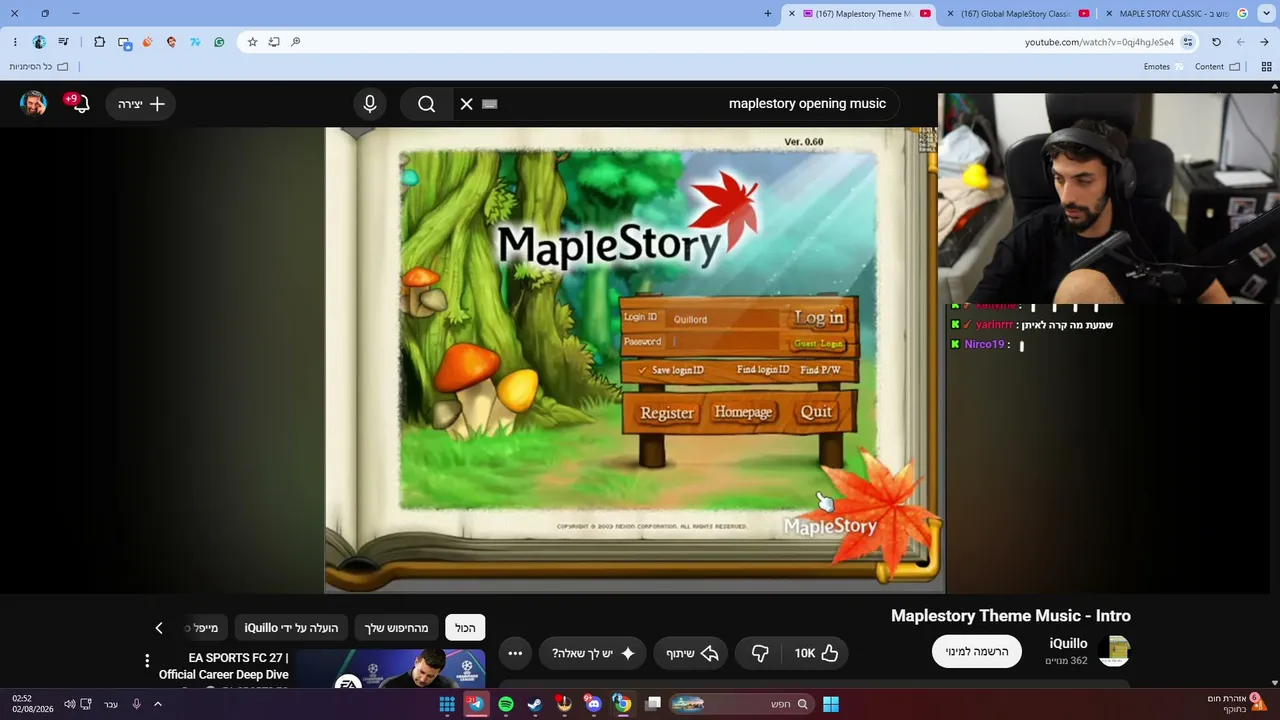Start voice search with the microphone
The width and height of the screenshot is (1280, 720).
(x=370, y=104)
